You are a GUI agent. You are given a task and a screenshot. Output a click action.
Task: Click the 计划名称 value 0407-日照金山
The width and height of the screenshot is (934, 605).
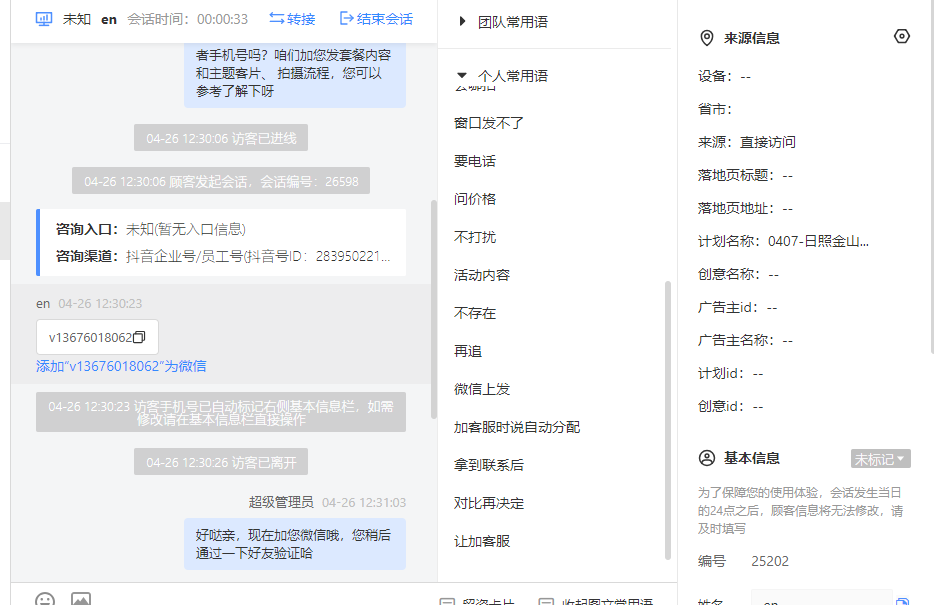click(x=818, y=242)
